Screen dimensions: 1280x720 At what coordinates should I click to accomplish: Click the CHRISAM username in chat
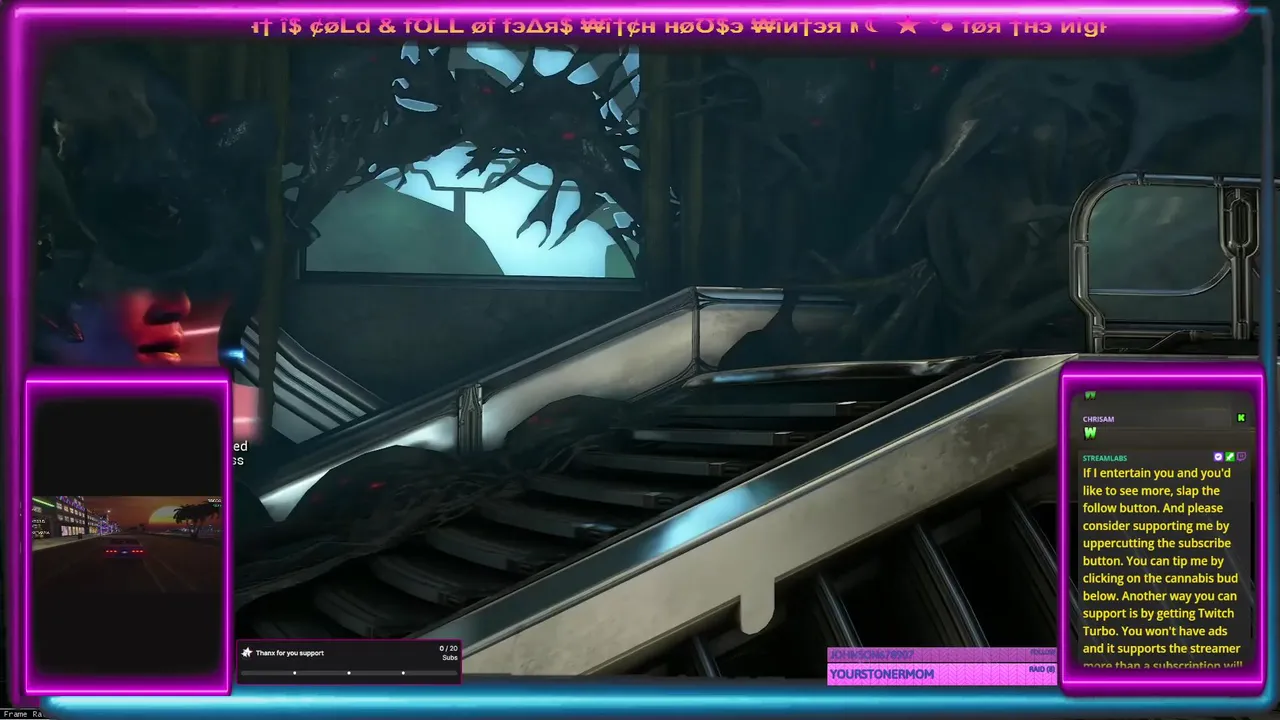pyautogui.click(x=1098, y=419)
